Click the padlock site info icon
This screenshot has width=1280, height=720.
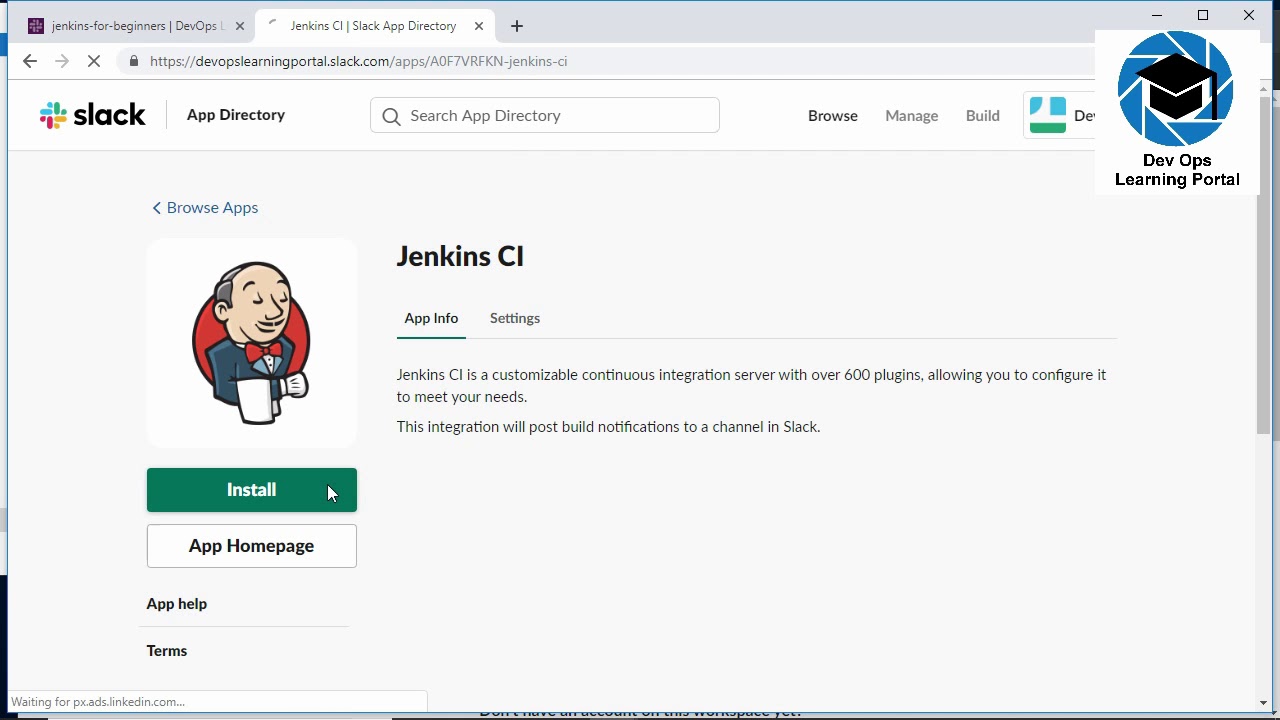(x=134, y=61)
